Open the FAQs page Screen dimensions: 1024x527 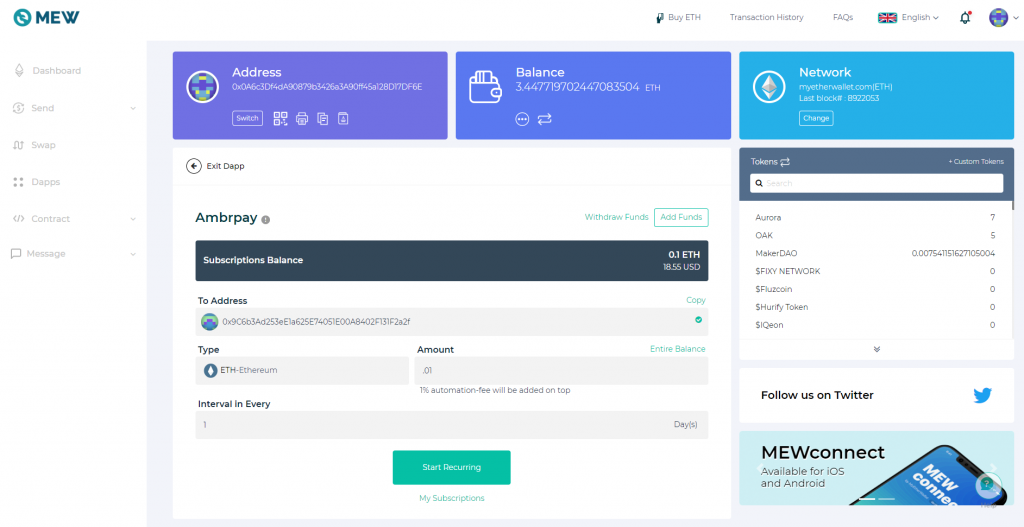(842, 18)
